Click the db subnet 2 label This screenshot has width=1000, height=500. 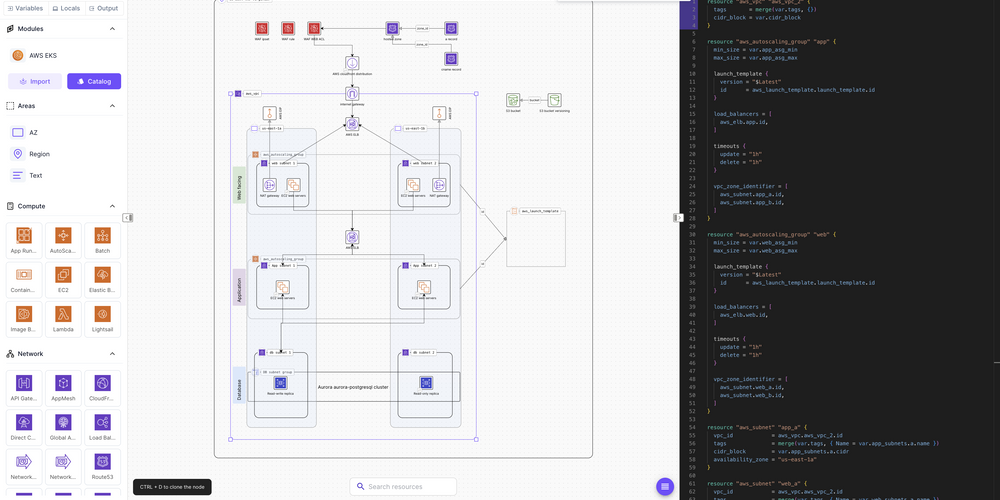click(423, 352)
